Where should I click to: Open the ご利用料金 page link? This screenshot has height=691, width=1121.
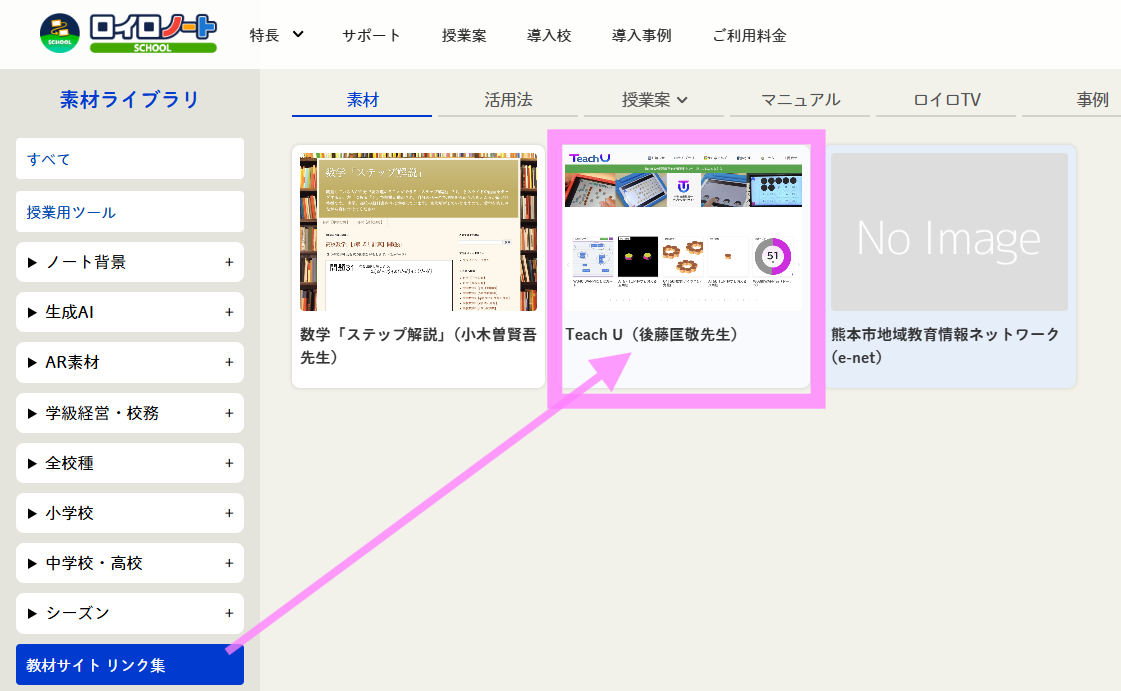coord(749,35)
